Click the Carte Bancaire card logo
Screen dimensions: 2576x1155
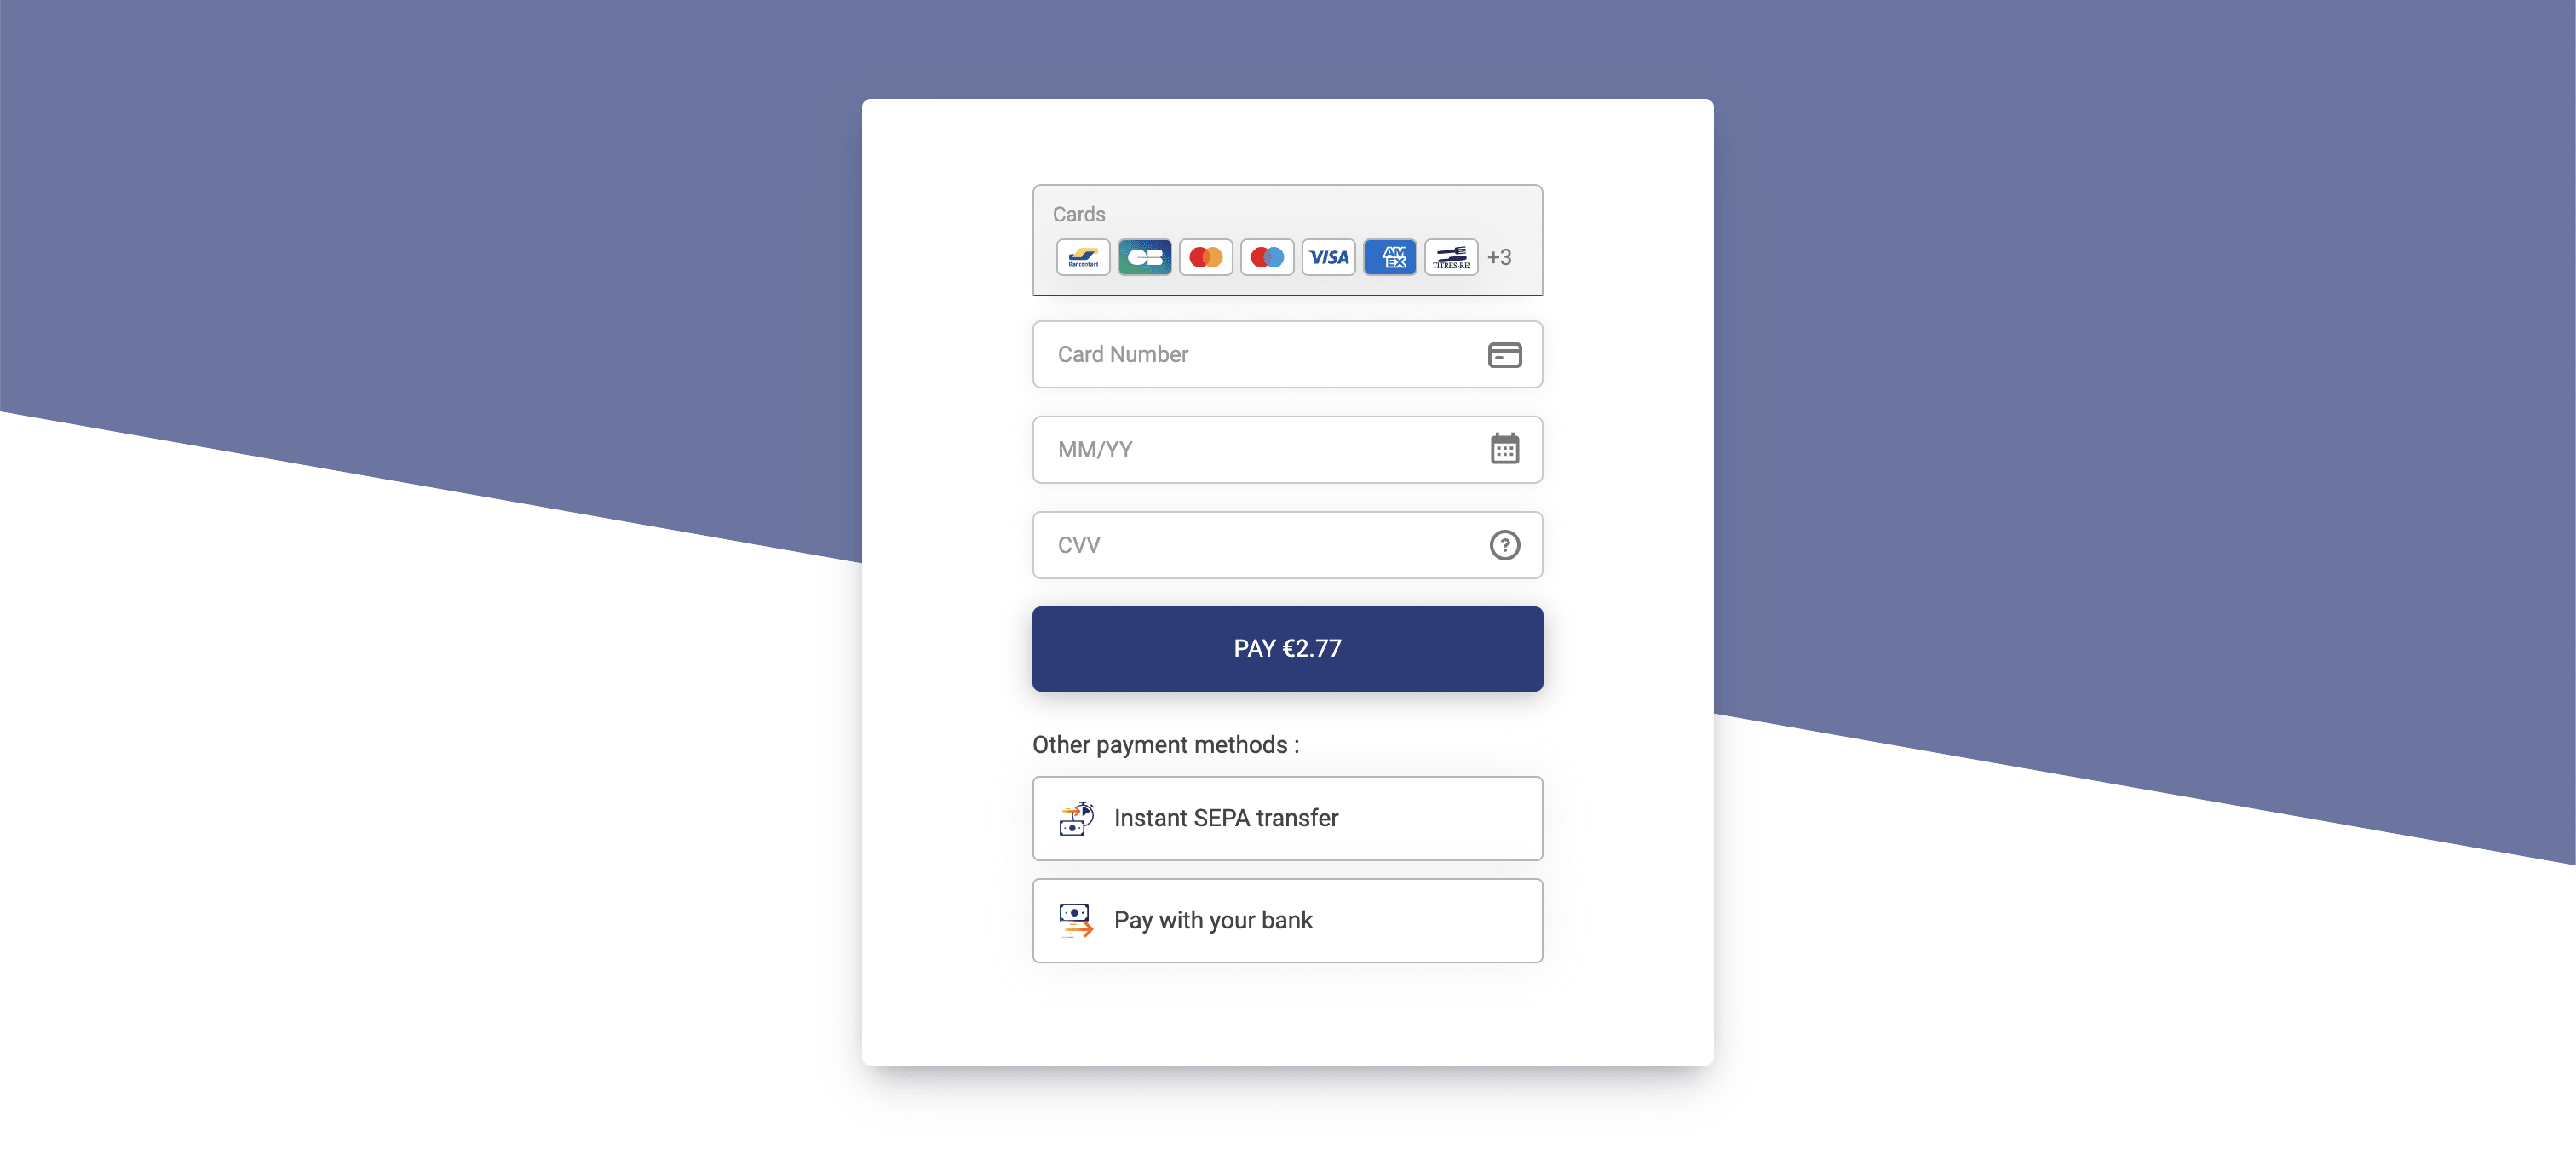pyautogui.click(x=1143, y=256)
